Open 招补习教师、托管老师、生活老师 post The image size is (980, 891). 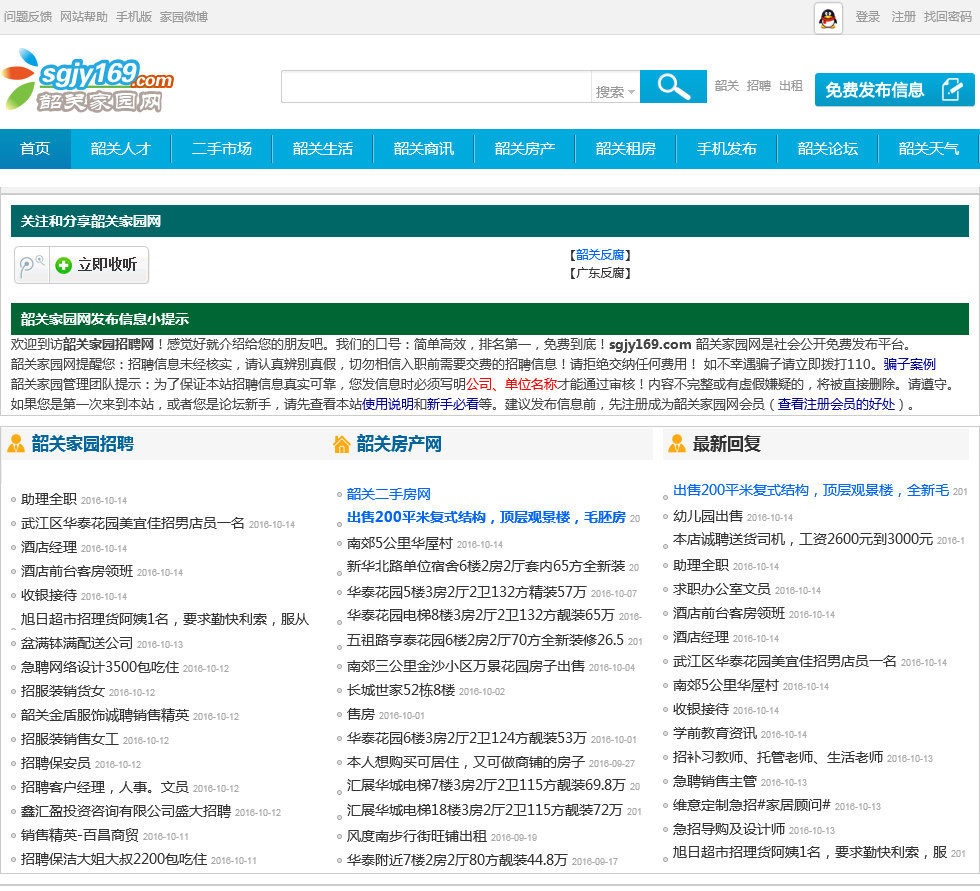click(x=778, y=757)
